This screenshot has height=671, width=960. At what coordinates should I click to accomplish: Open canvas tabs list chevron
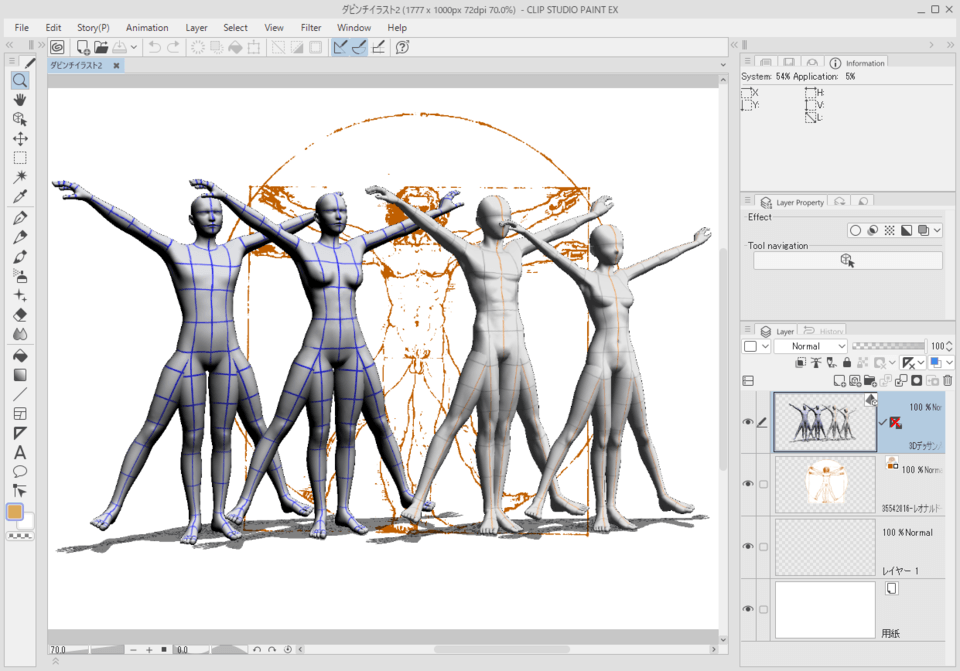tap(723, 64)
